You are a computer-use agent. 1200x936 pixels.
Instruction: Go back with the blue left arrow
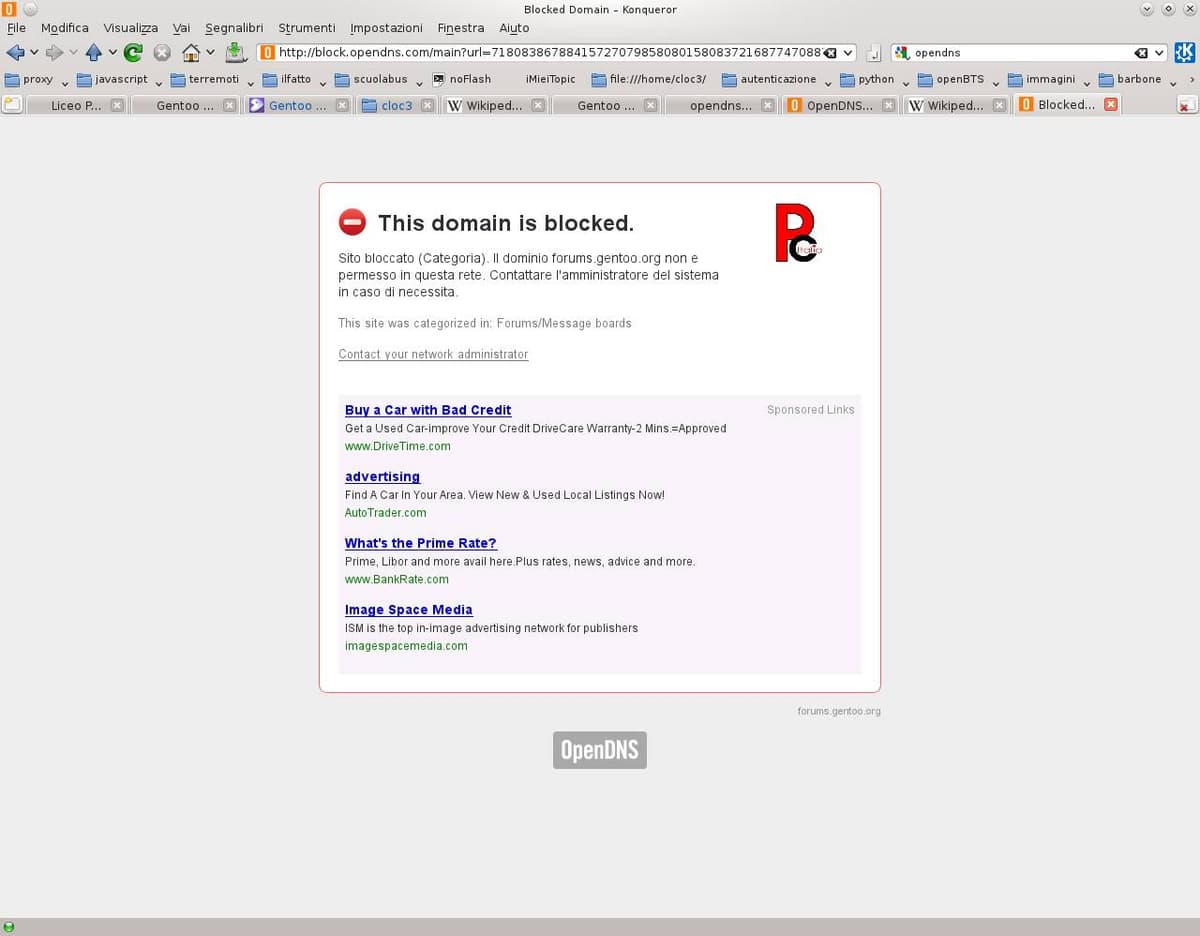[15, 52]
